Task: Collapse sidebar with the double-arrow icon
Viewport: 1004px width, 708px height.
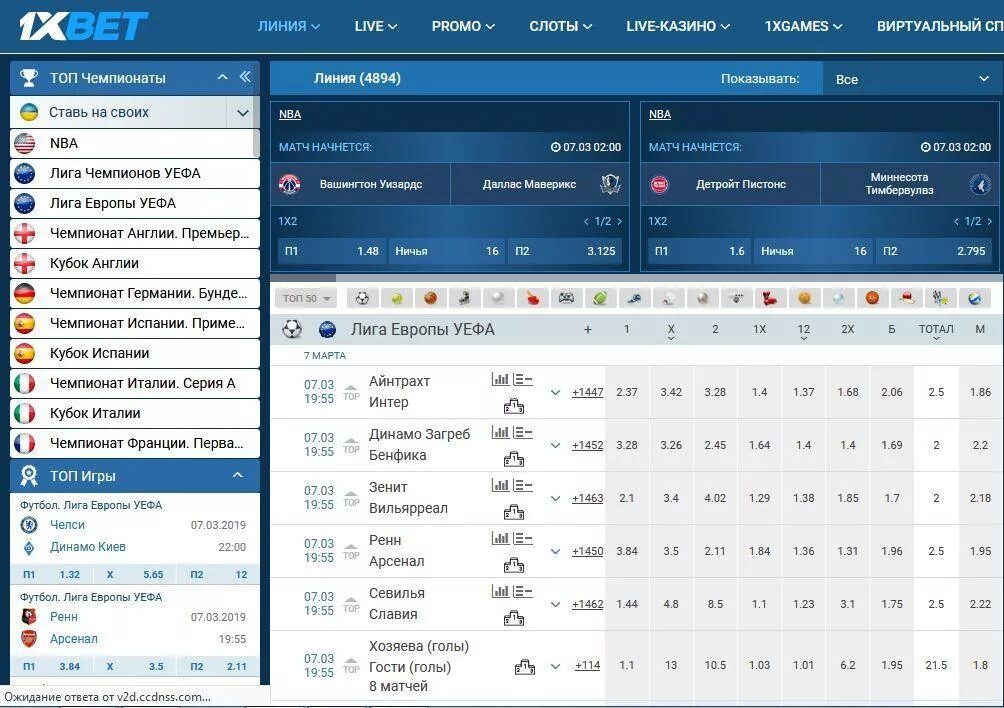Action: tap(245, 77)
